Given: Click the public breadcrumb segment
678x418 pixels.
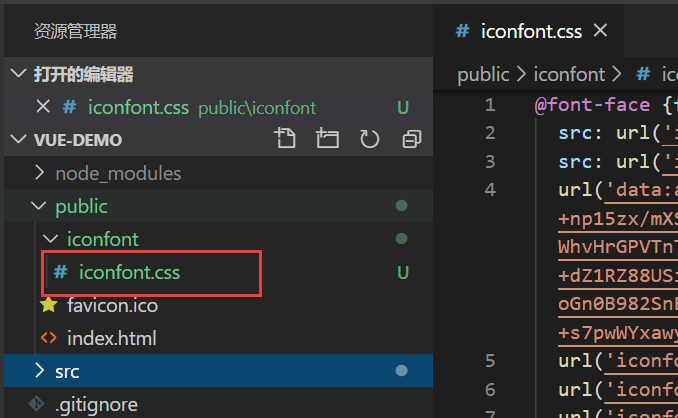Looking at the screenshot, I should 482,74.
